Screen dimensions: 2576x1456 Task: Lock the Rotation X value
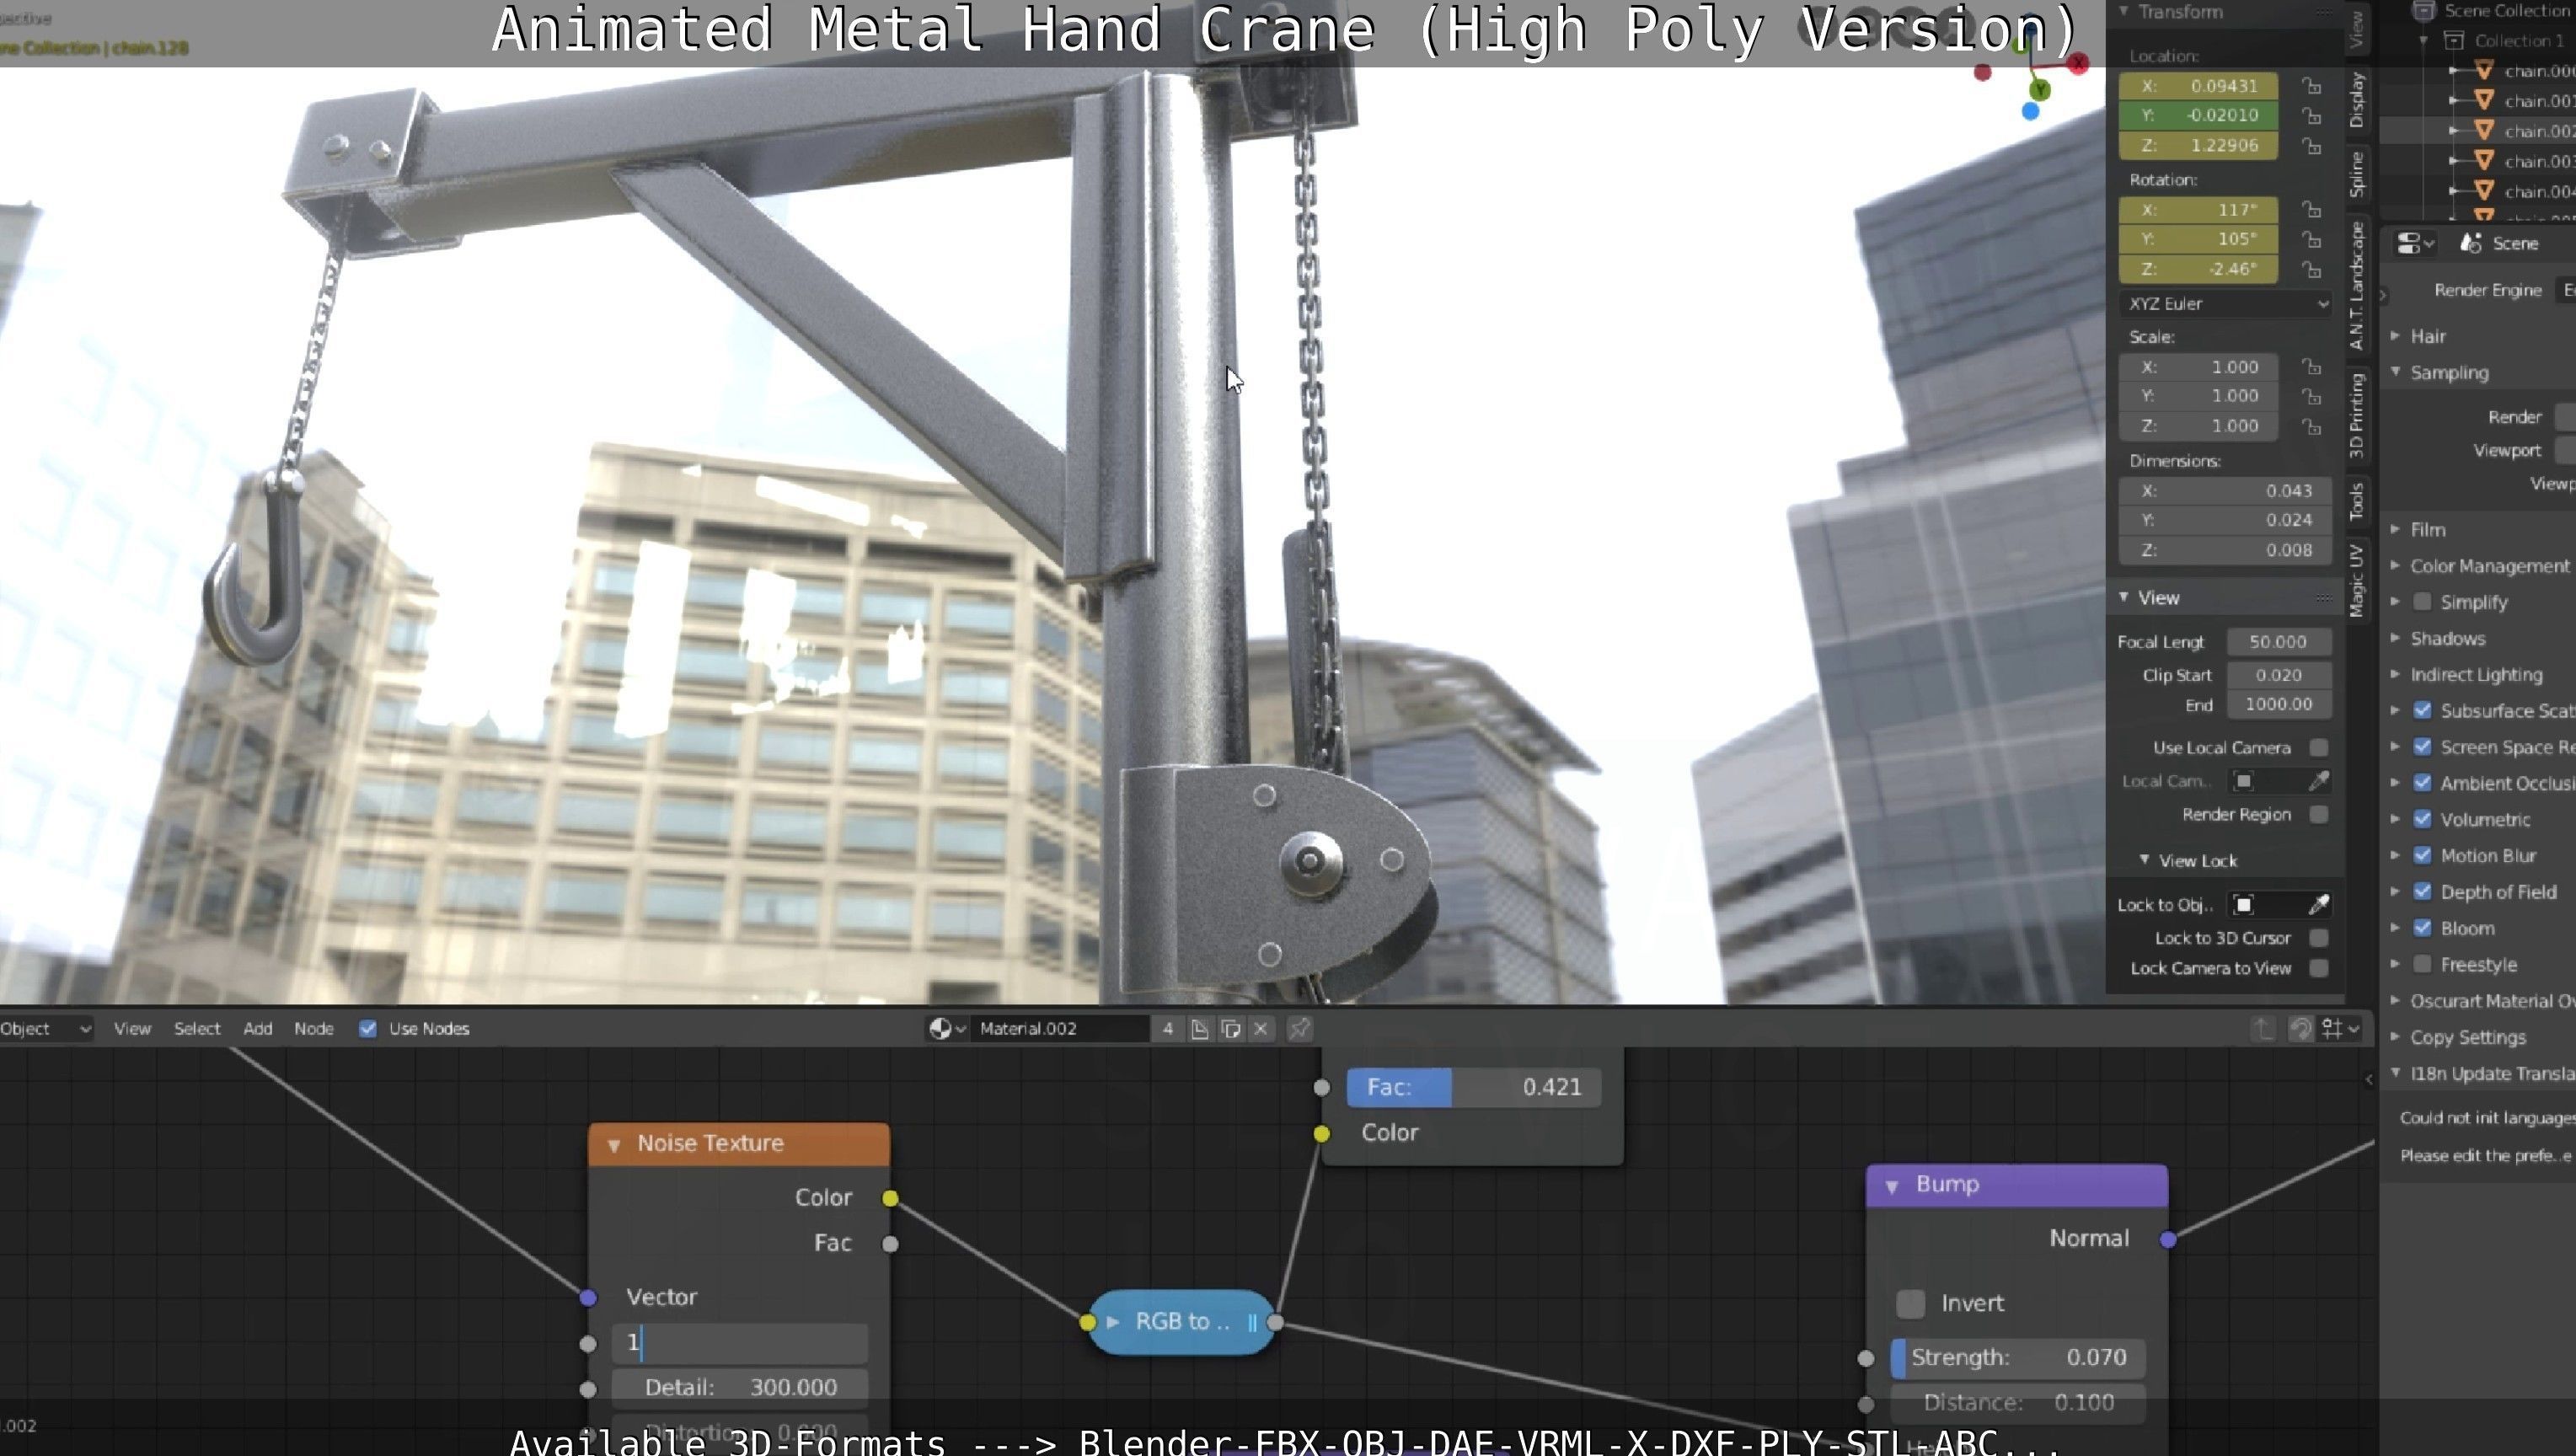2311,209
